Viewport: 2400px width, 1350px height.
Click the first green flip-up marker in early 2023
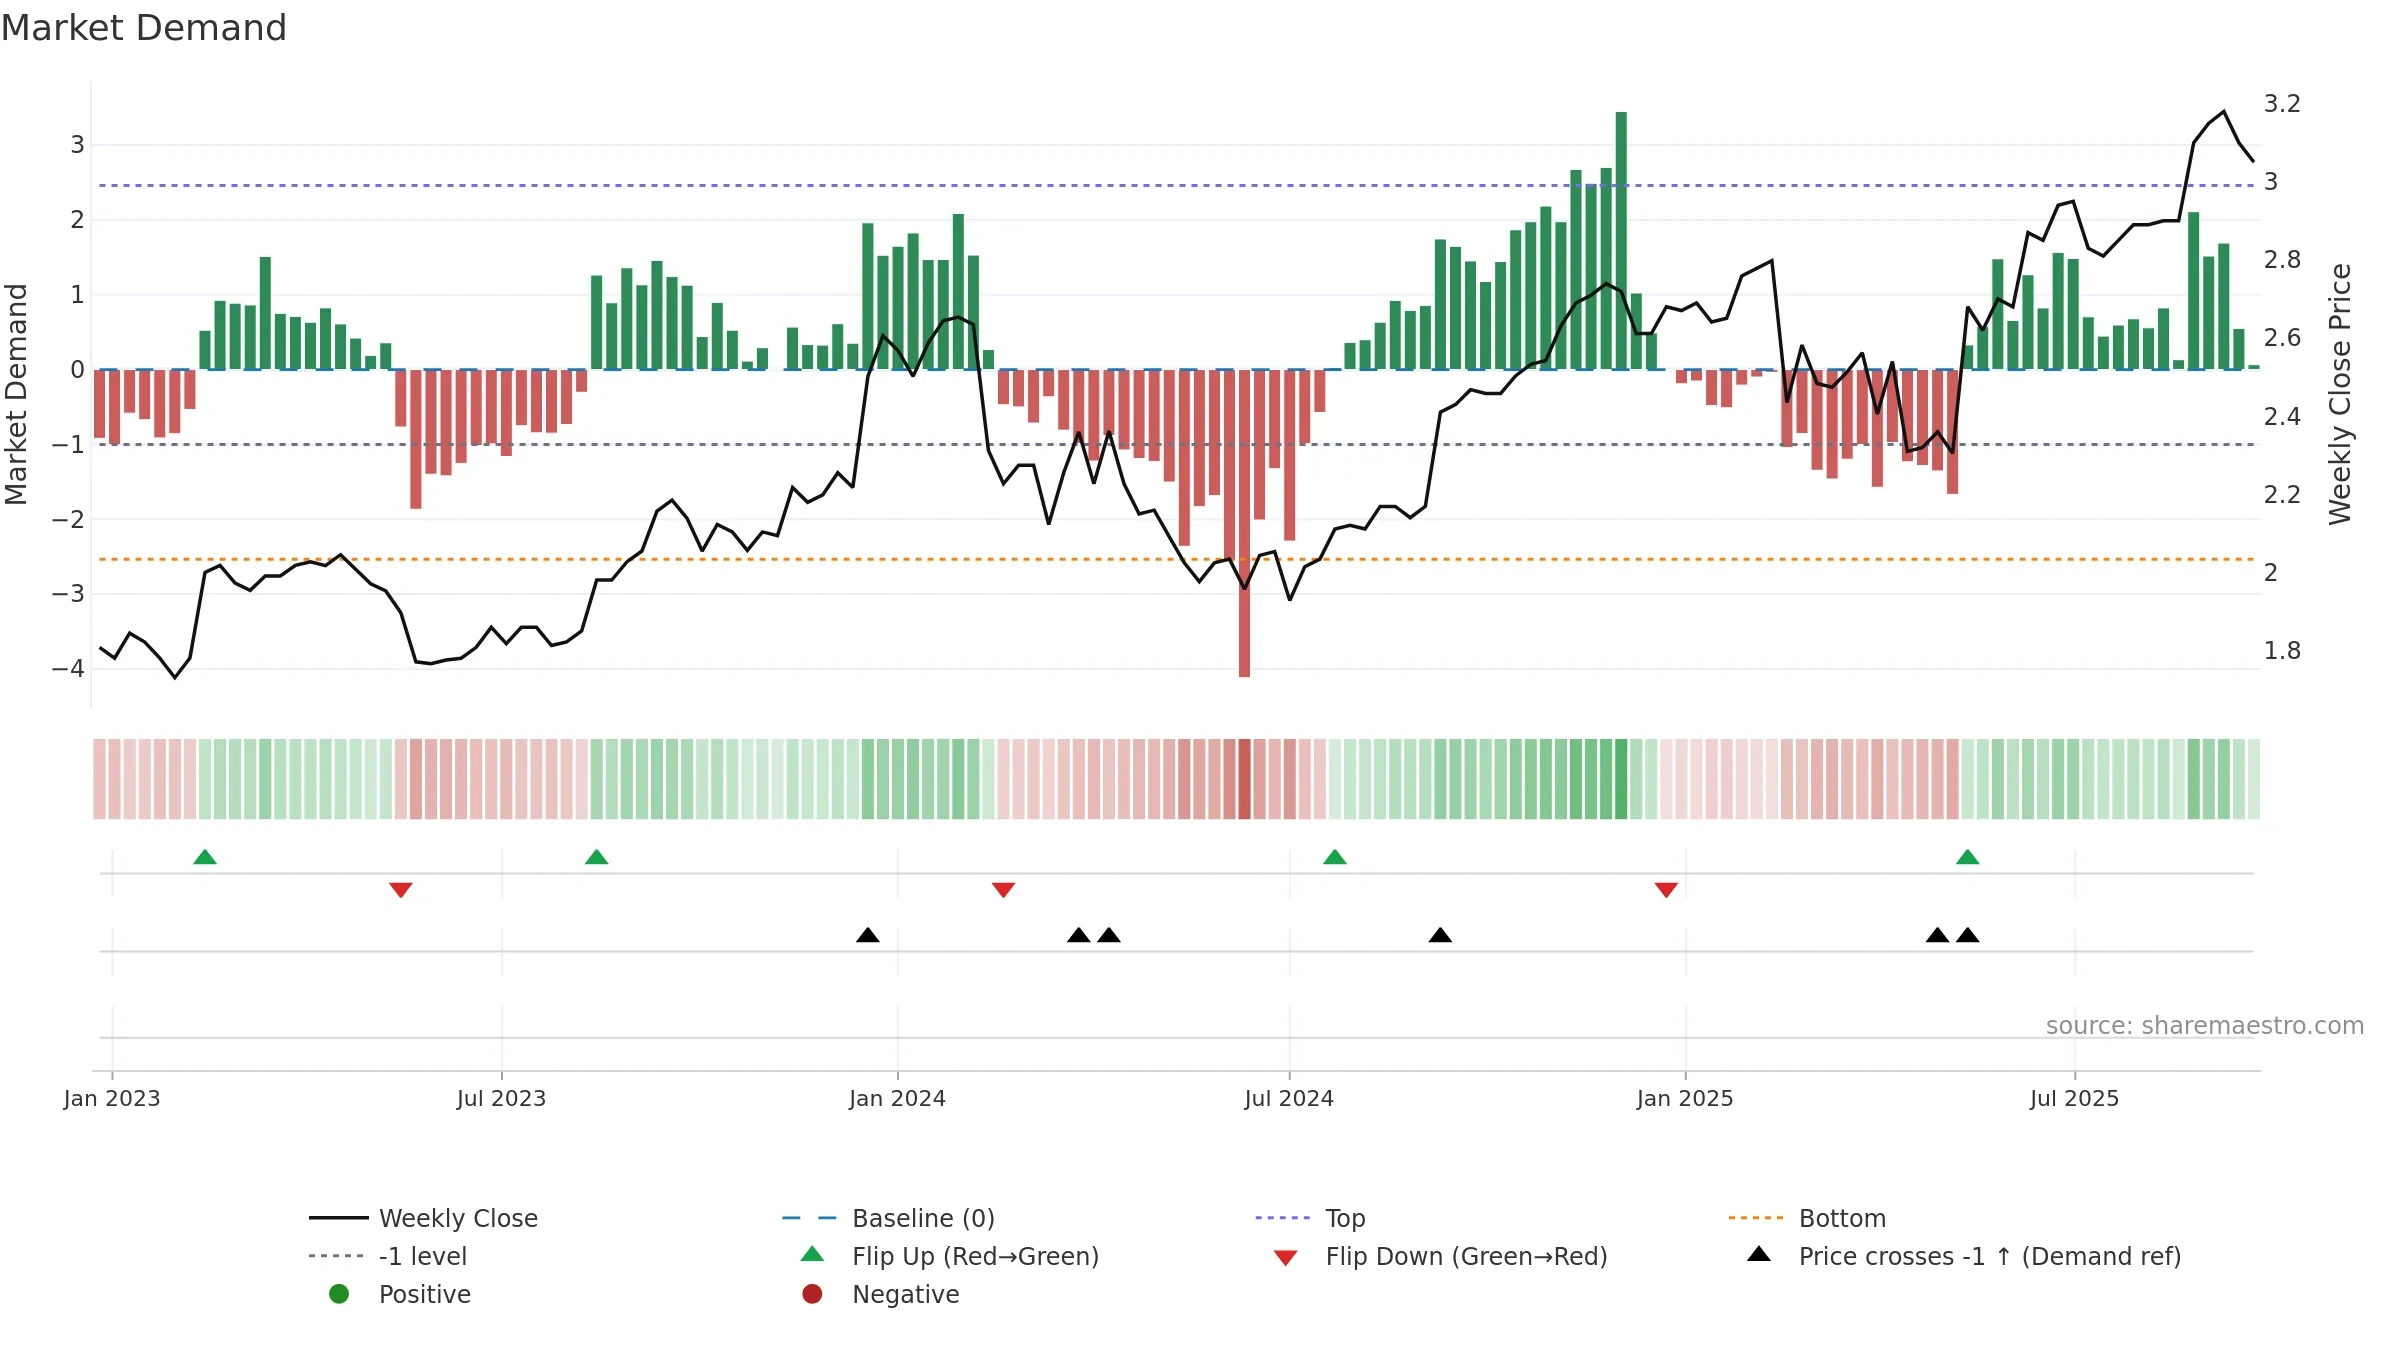[x=205, y=857]
